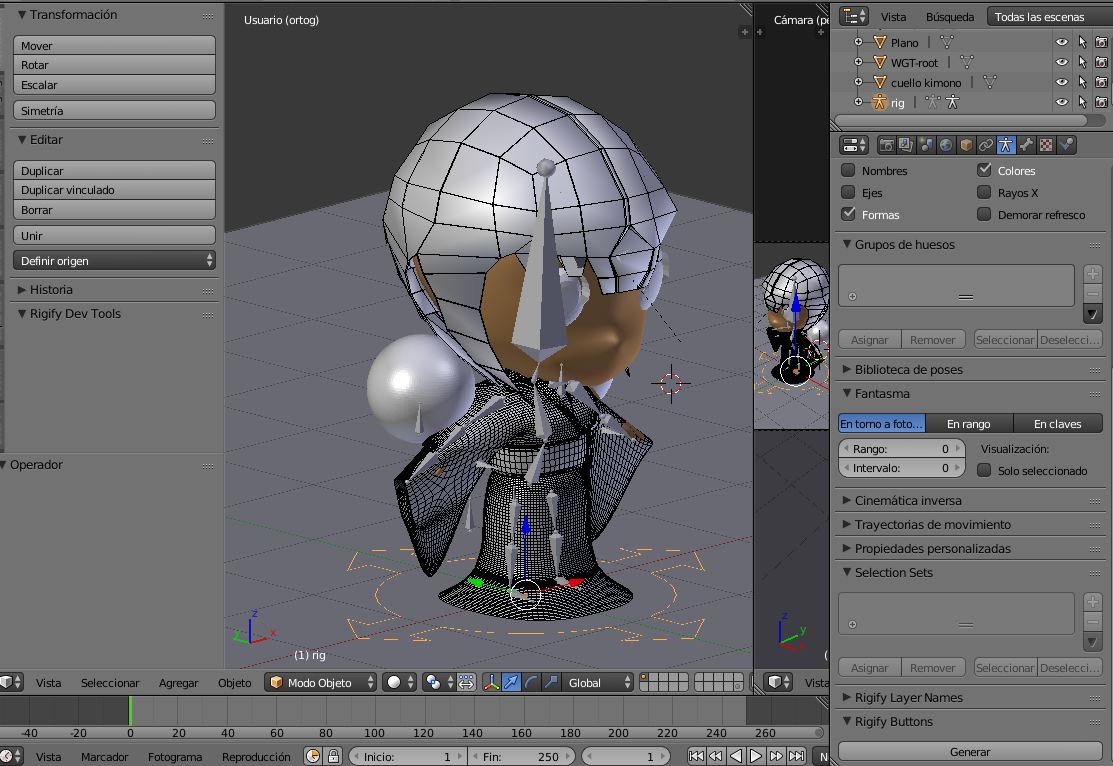Open the Seleccionar menu in 3D view
Screen dimensions: 1113x766
[110, 683]
